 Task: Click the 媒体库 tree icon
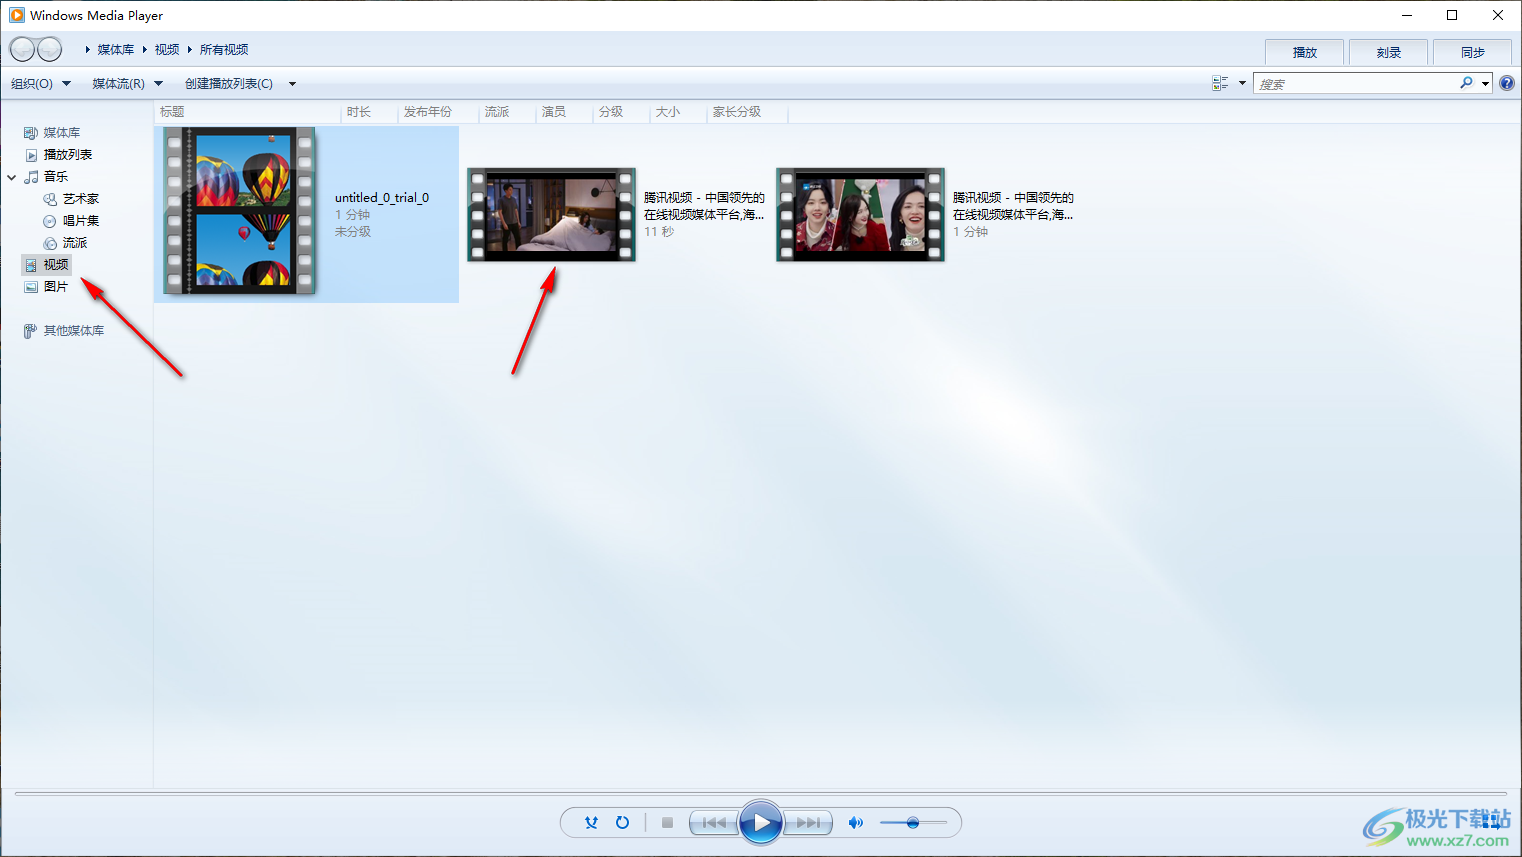click(x=31, y=133)
